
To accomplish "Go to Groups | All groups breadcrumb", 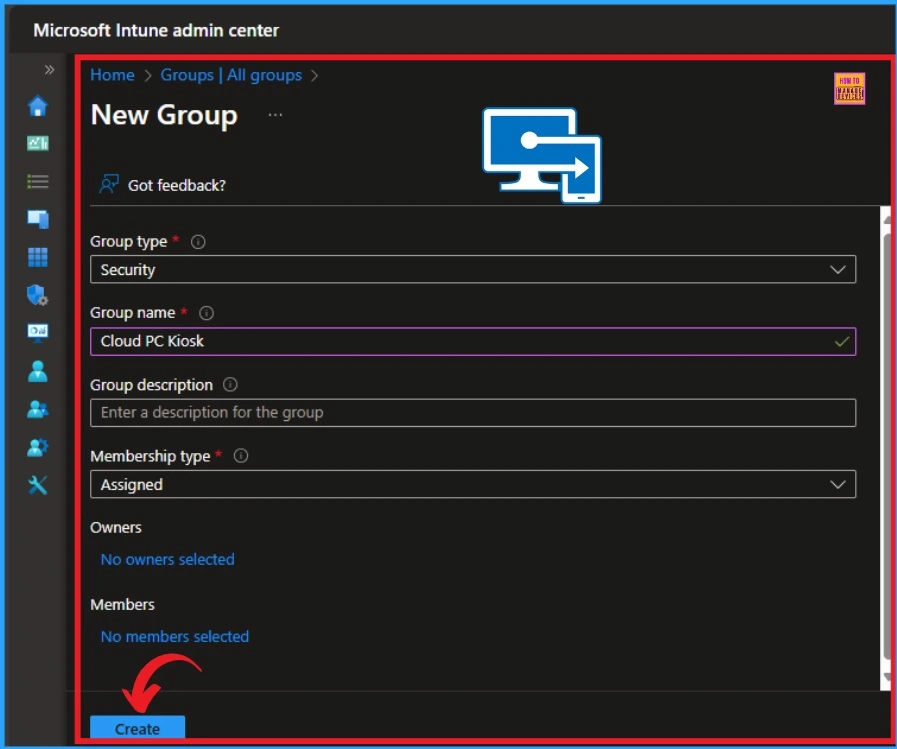I will tap(231, 75).
